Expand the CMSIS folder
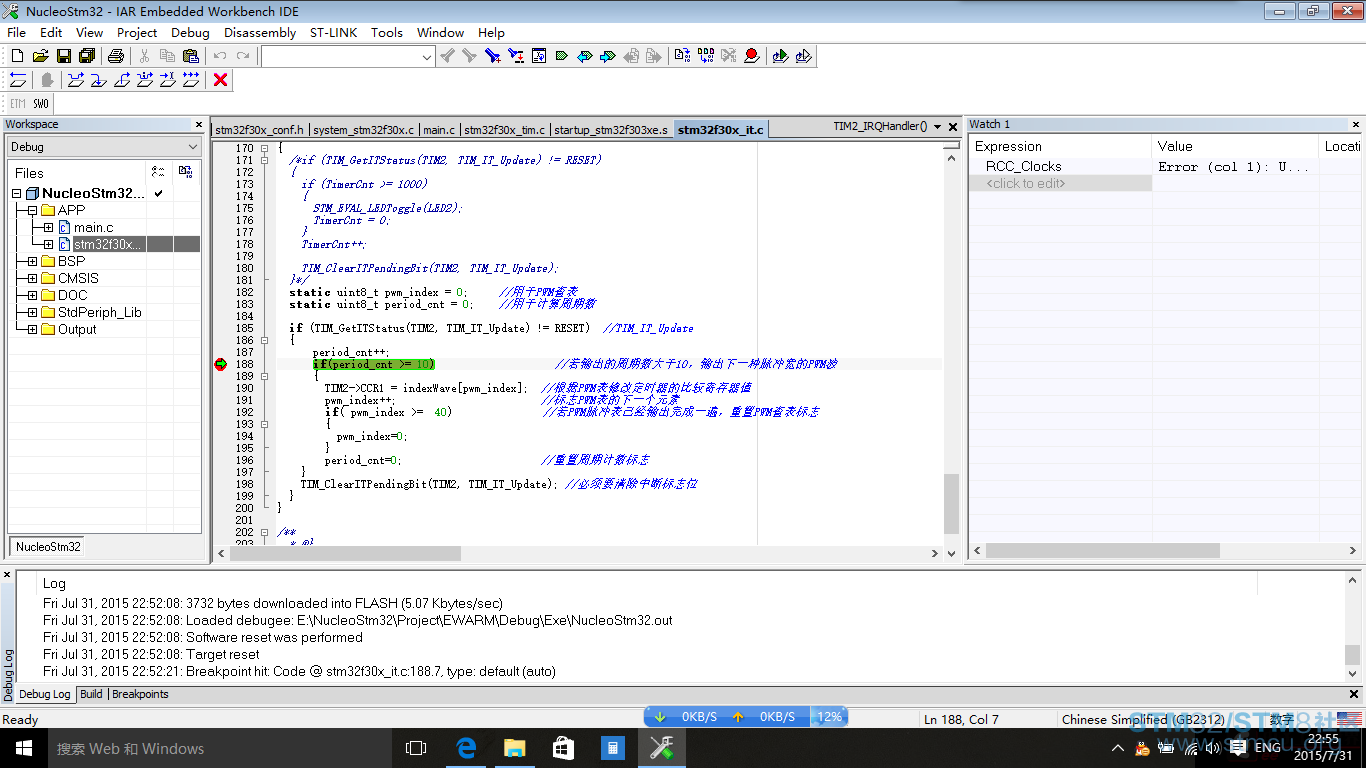1366x768 pixels. pyautogui.click(x=32, y=278)
